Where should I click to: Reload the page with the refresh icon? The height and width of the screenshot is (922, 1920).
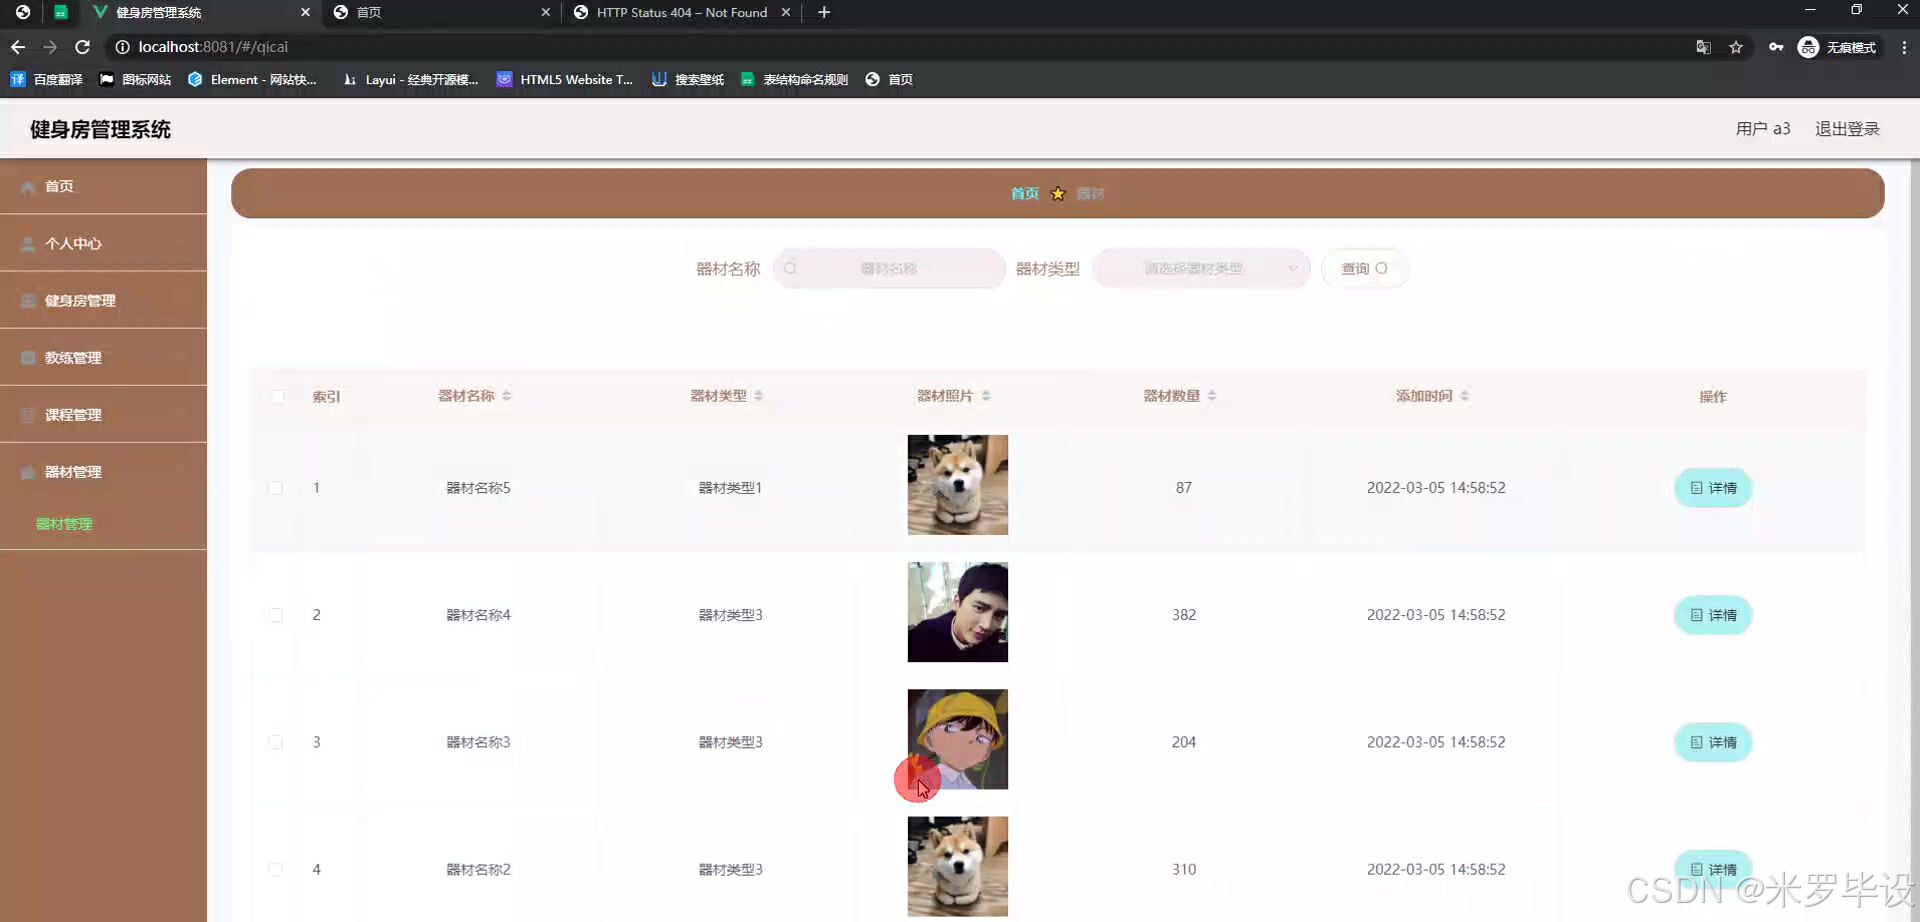pos(83,47)
